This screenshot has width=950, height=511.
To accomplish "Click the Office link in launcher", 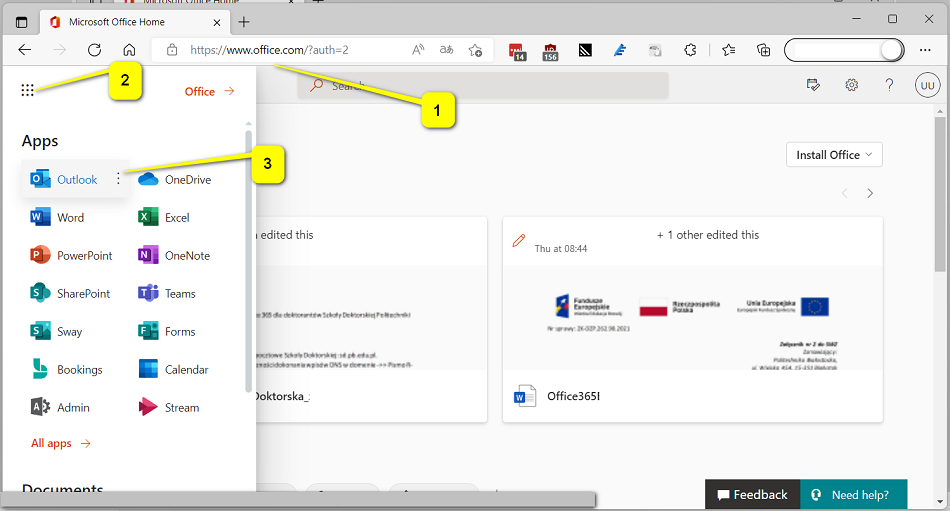I will 209,92.
